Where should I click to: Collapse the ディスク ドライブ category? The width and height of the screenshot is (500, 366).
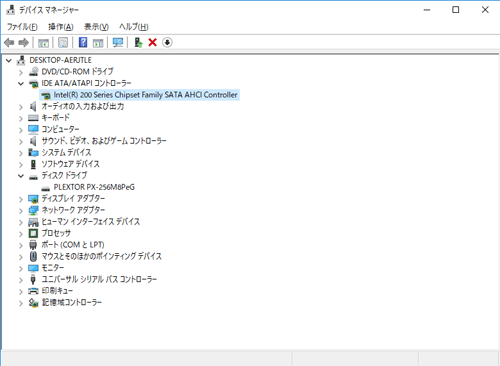(21, 176)
